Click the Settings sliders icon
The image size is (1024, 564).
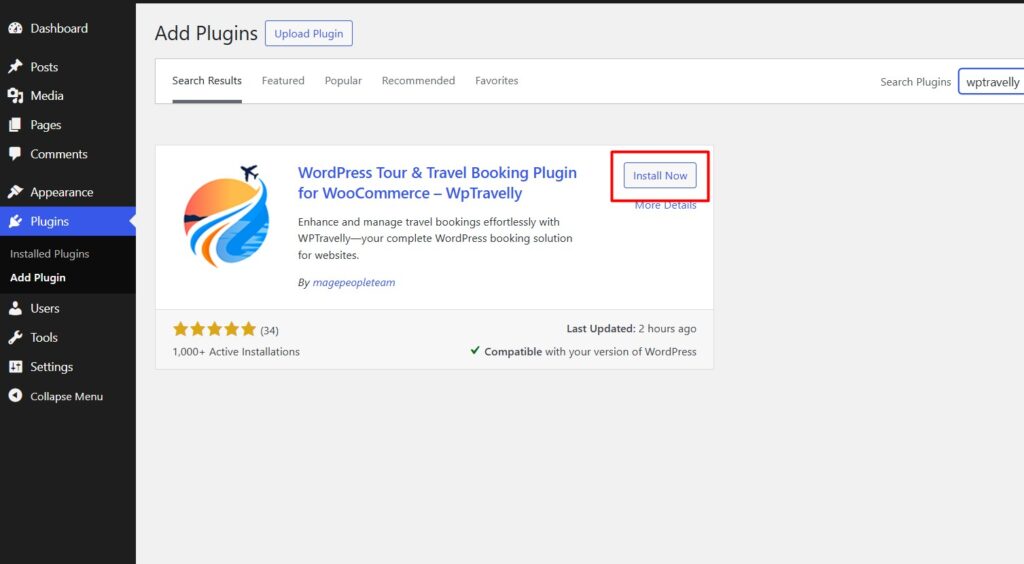[x=15, y=367]
